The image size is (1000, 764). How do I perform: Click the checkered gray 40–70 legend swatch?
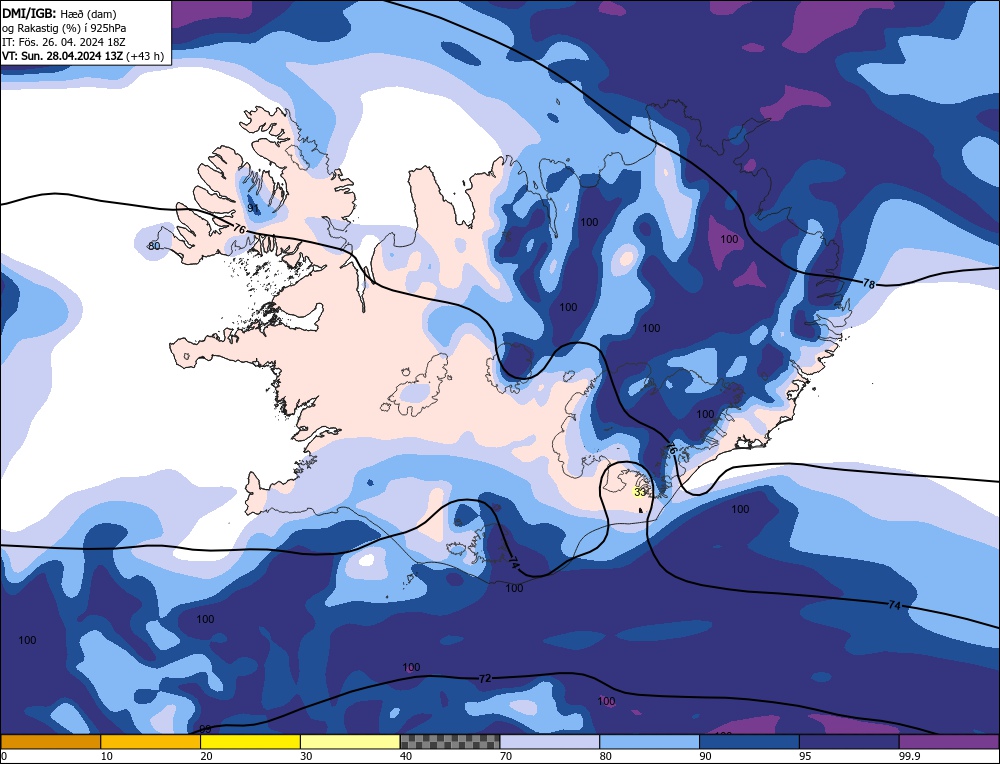450,742
